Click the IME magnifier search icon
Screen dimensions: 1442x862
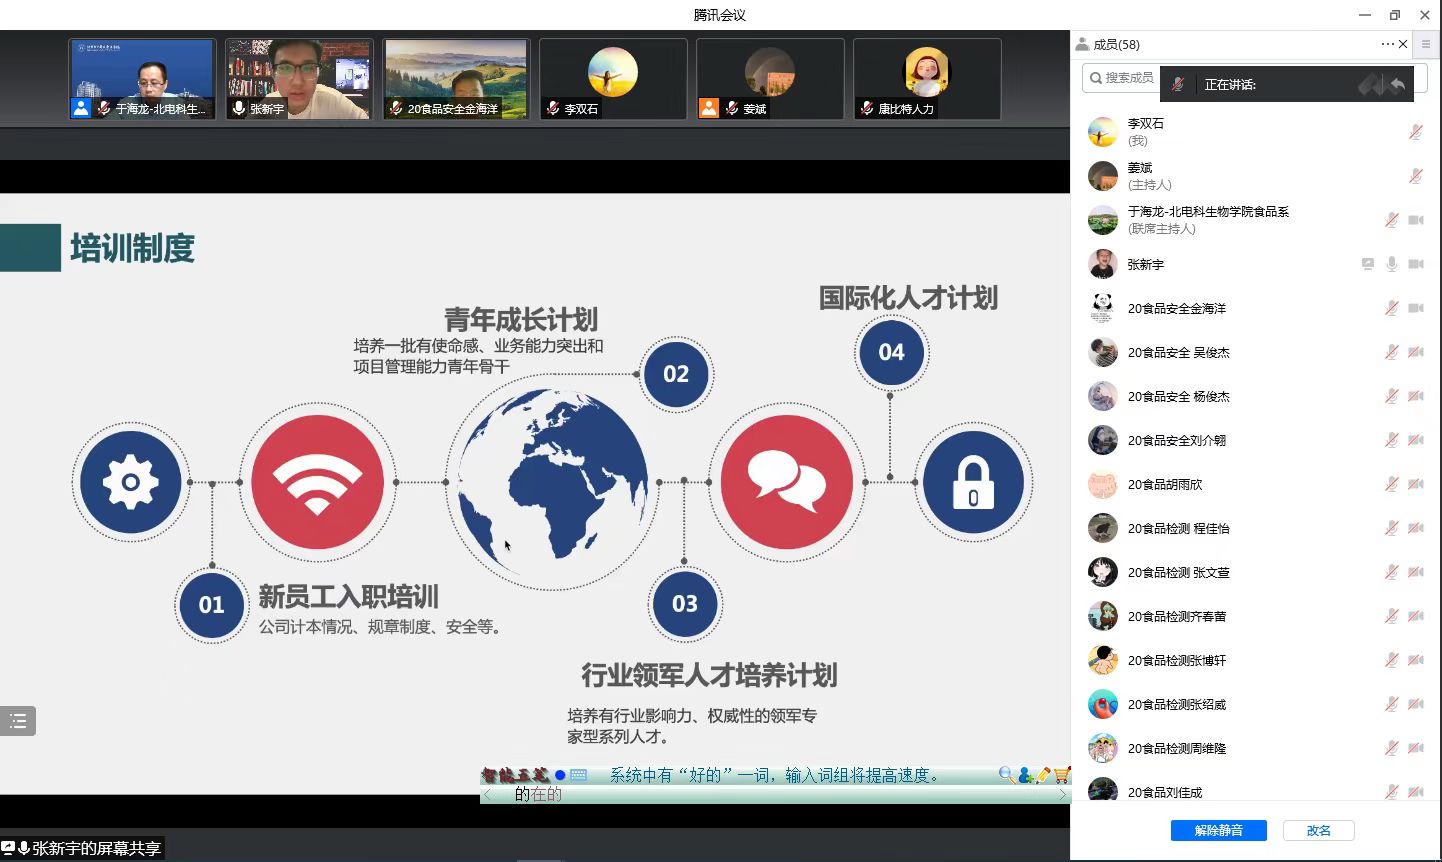tap(1006, 775)
